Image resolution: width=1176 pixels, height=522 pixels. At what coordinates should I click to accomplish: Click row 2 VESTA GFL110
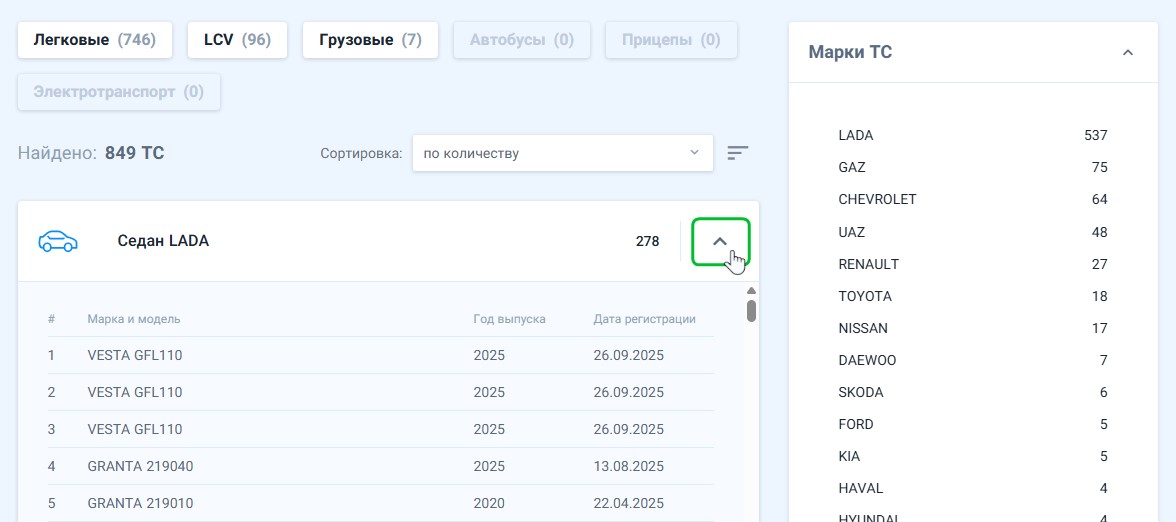click(381, 392)
